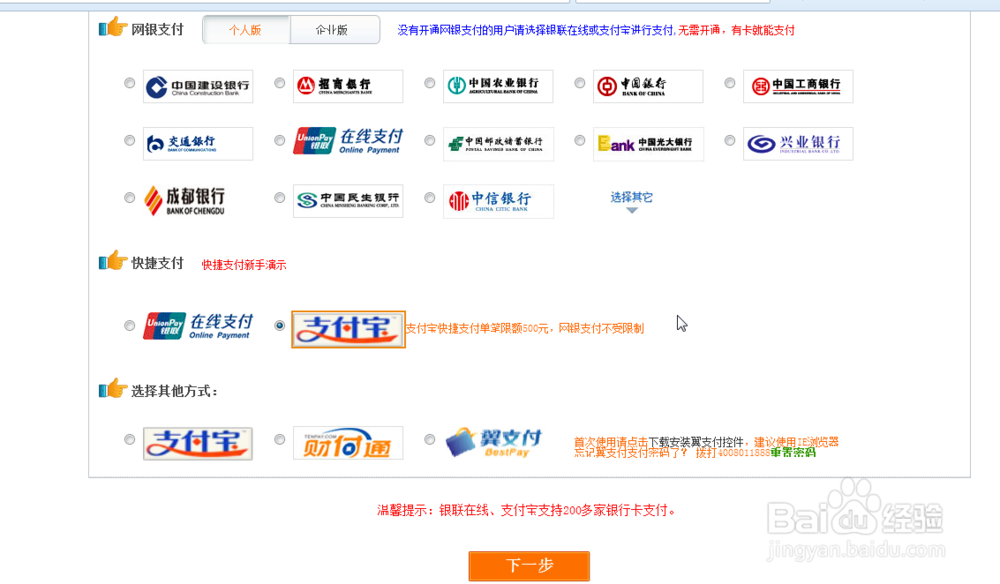Screen dimensions: 1000x584
Task: Open the 快捷支付新手演示 link
Action: click(244, 265)
